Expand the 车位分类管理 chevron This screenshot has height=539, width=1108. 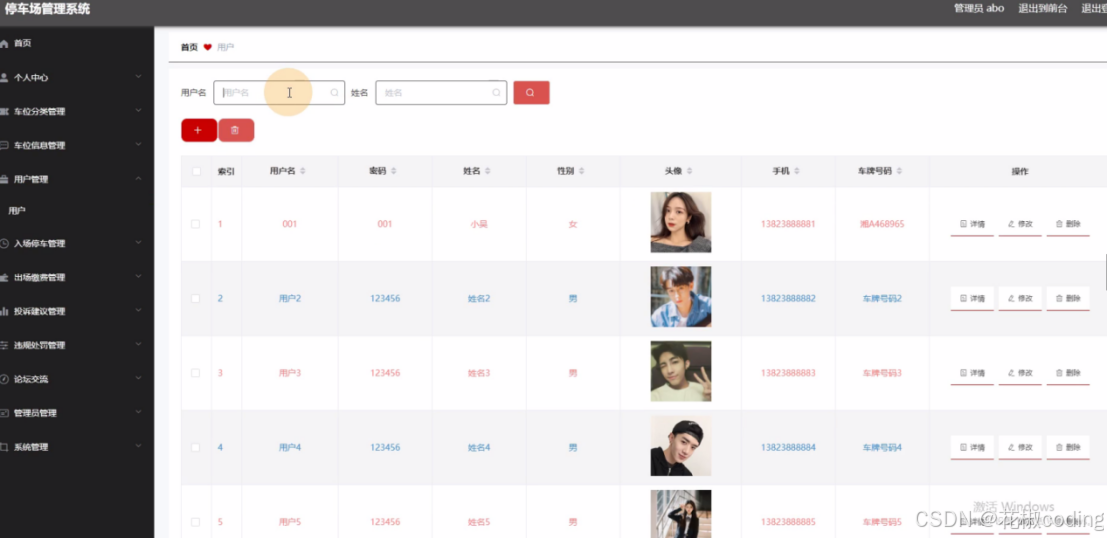pos(138,110)
